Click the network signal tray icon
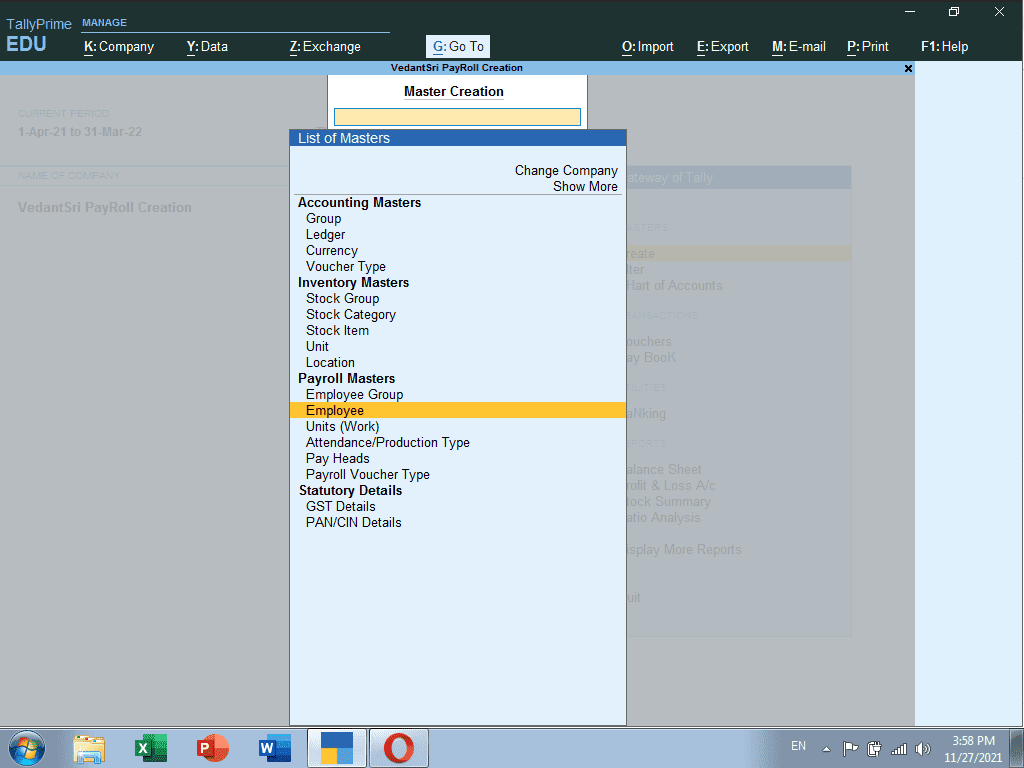Viewport: 1024px width, 768px height. (899, 749)
